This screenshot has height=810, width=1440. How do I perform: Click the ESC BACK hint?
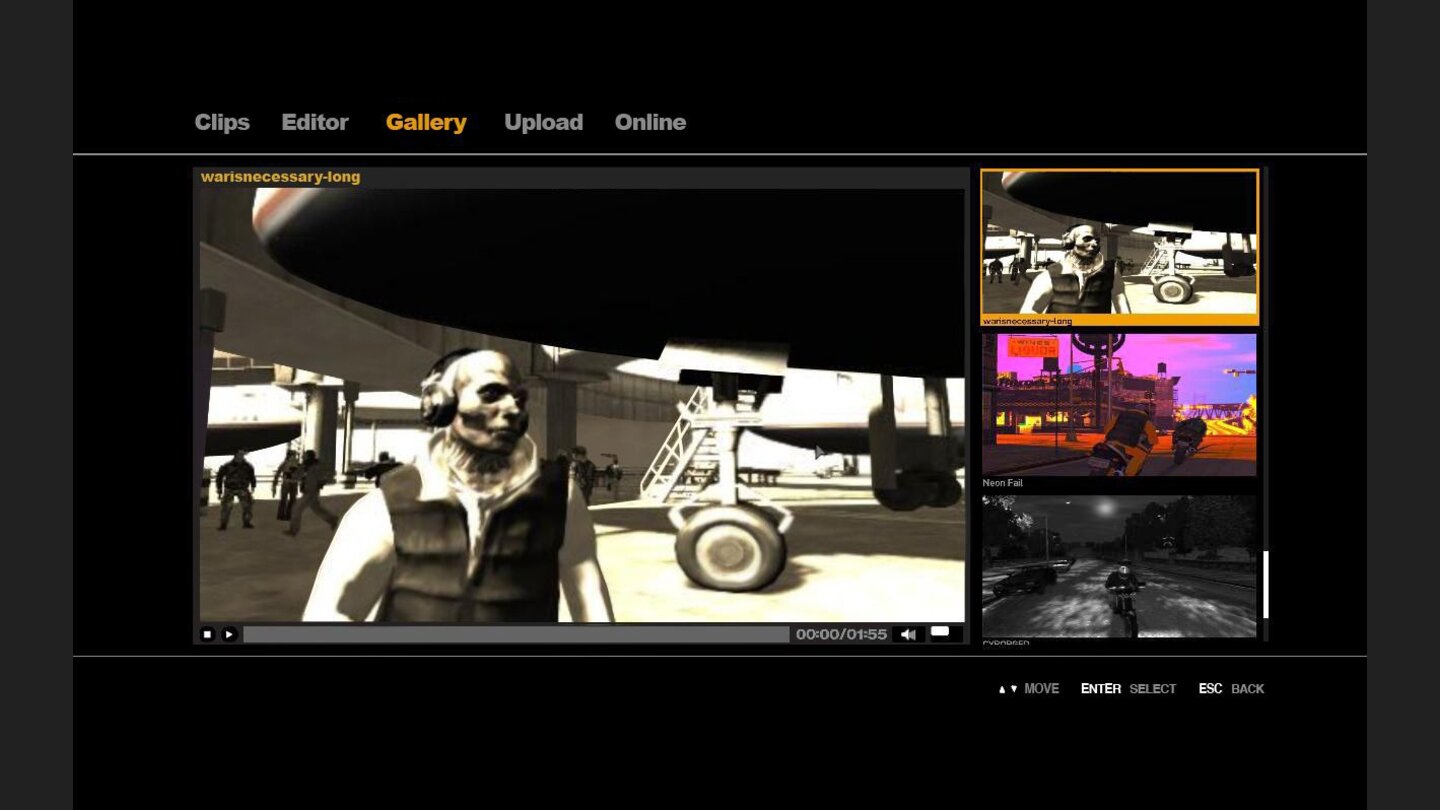[x=1231, y=689]
